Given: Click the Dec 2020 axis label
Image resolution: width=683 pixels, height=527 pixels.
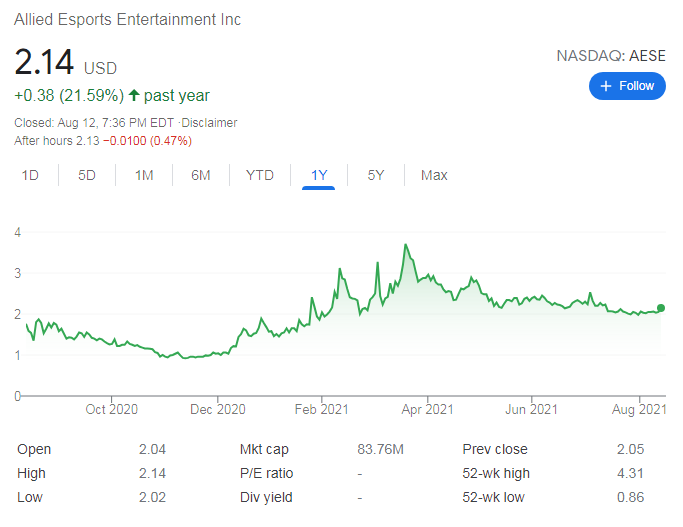Looking at the screenshot, I should pos(218,409).
